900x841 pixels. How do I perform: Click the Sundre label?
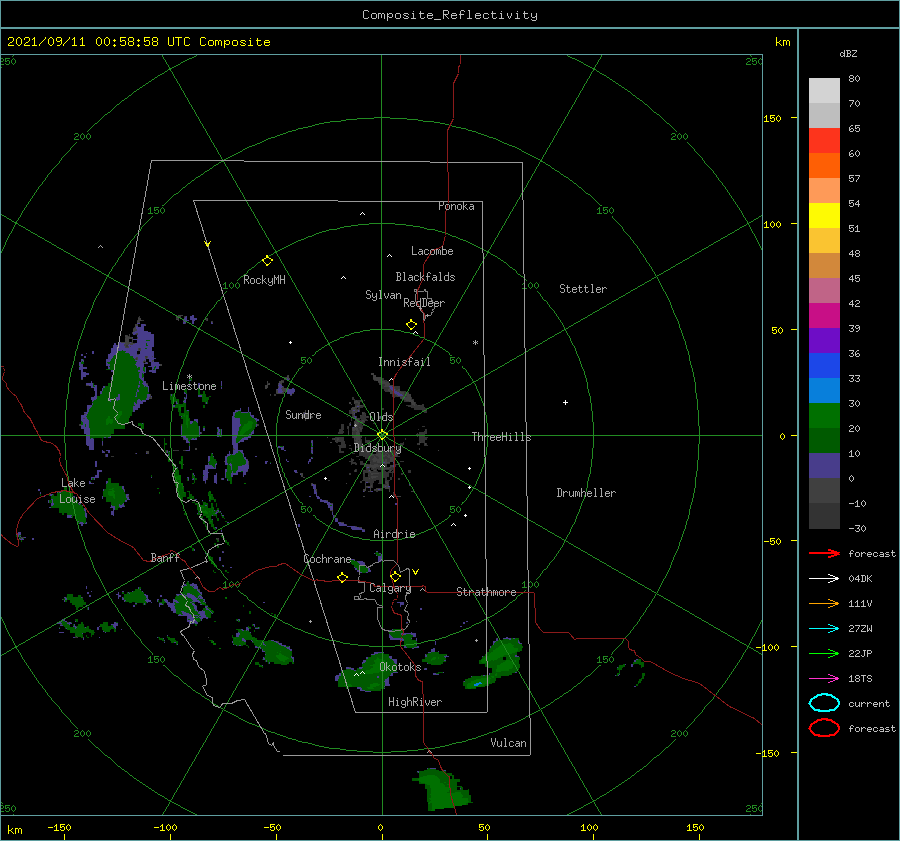[x=303, y=415]
